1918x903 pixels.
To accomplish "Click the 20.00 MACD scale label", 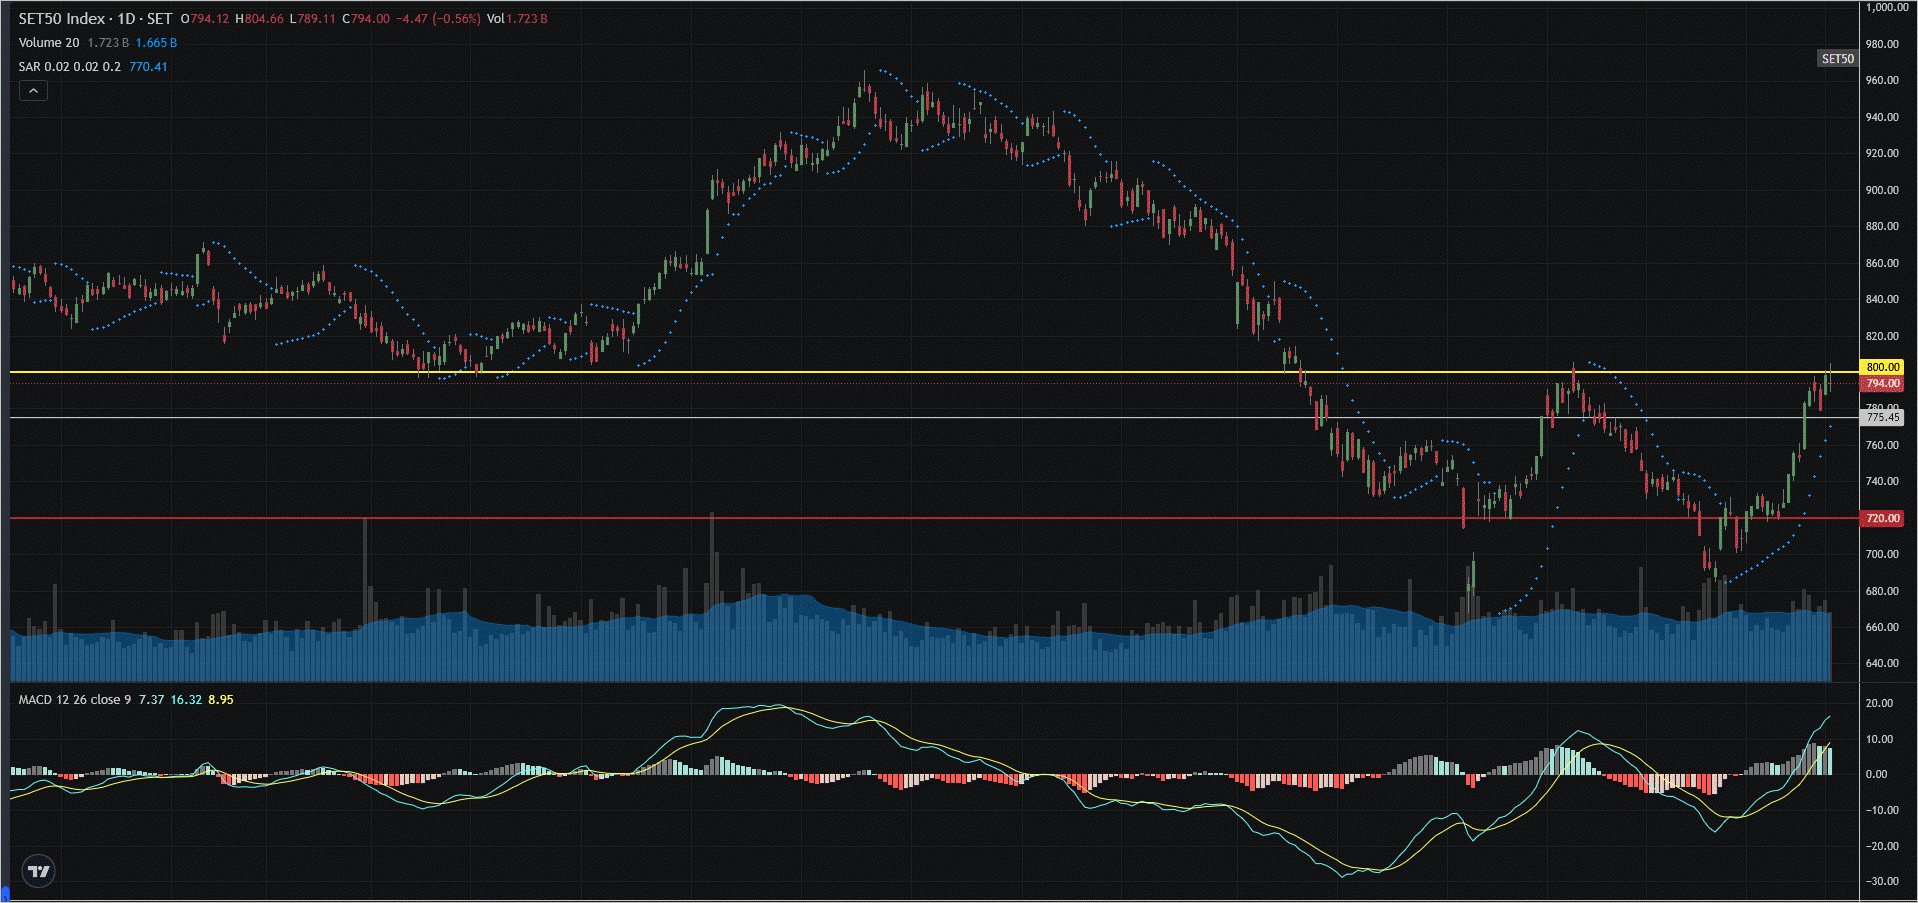I will 1880,703.
